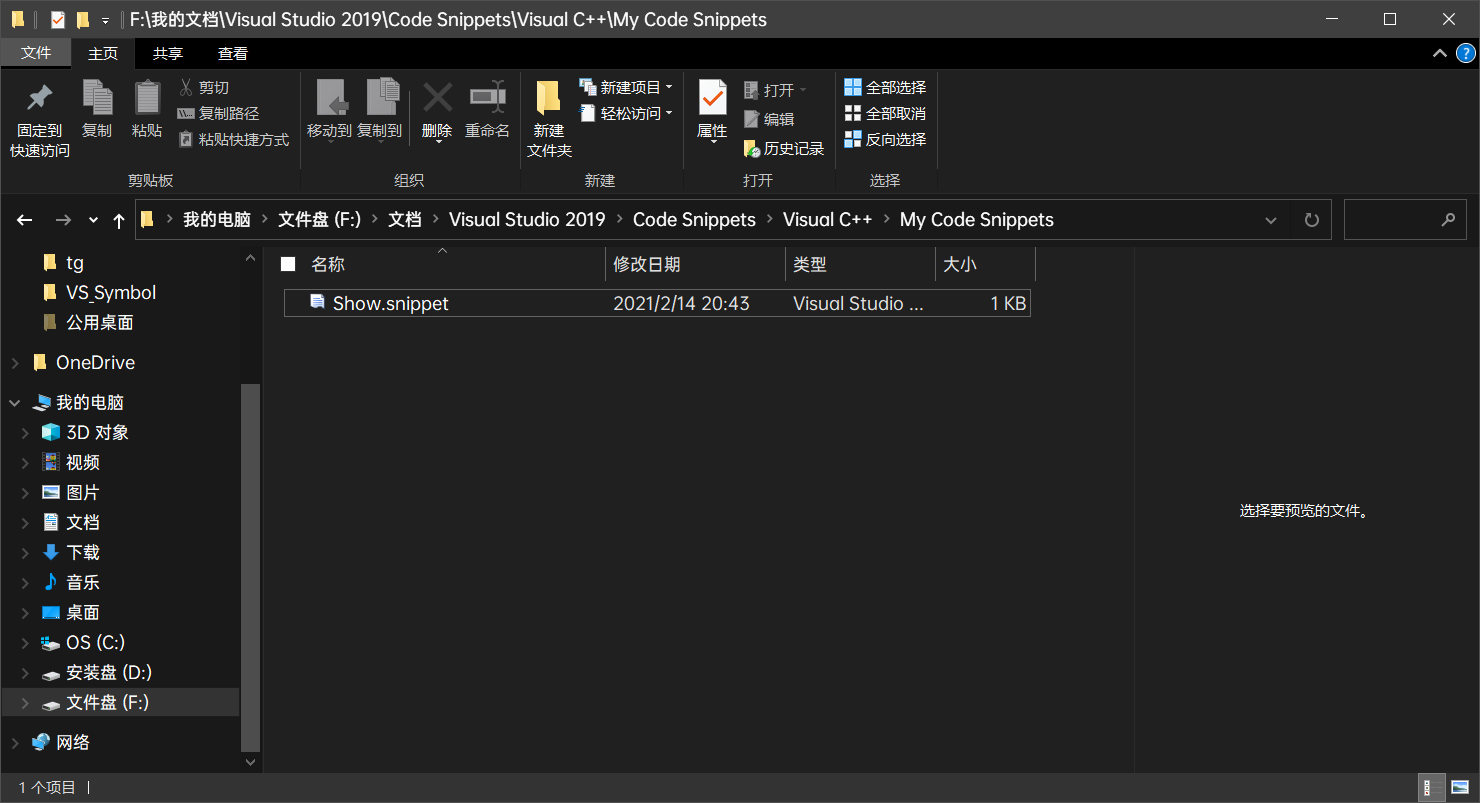Click the search box
This screenshot has width=1480, height=803.
[x=1404, y=220]
